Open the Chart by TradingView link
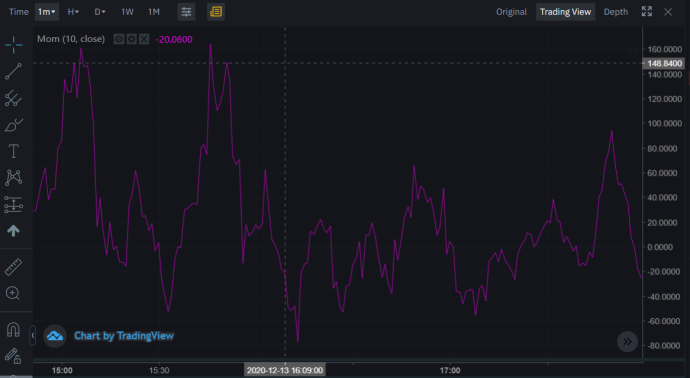Image resolution: width=690 pixels, height=378 pixels. [124, 336]
